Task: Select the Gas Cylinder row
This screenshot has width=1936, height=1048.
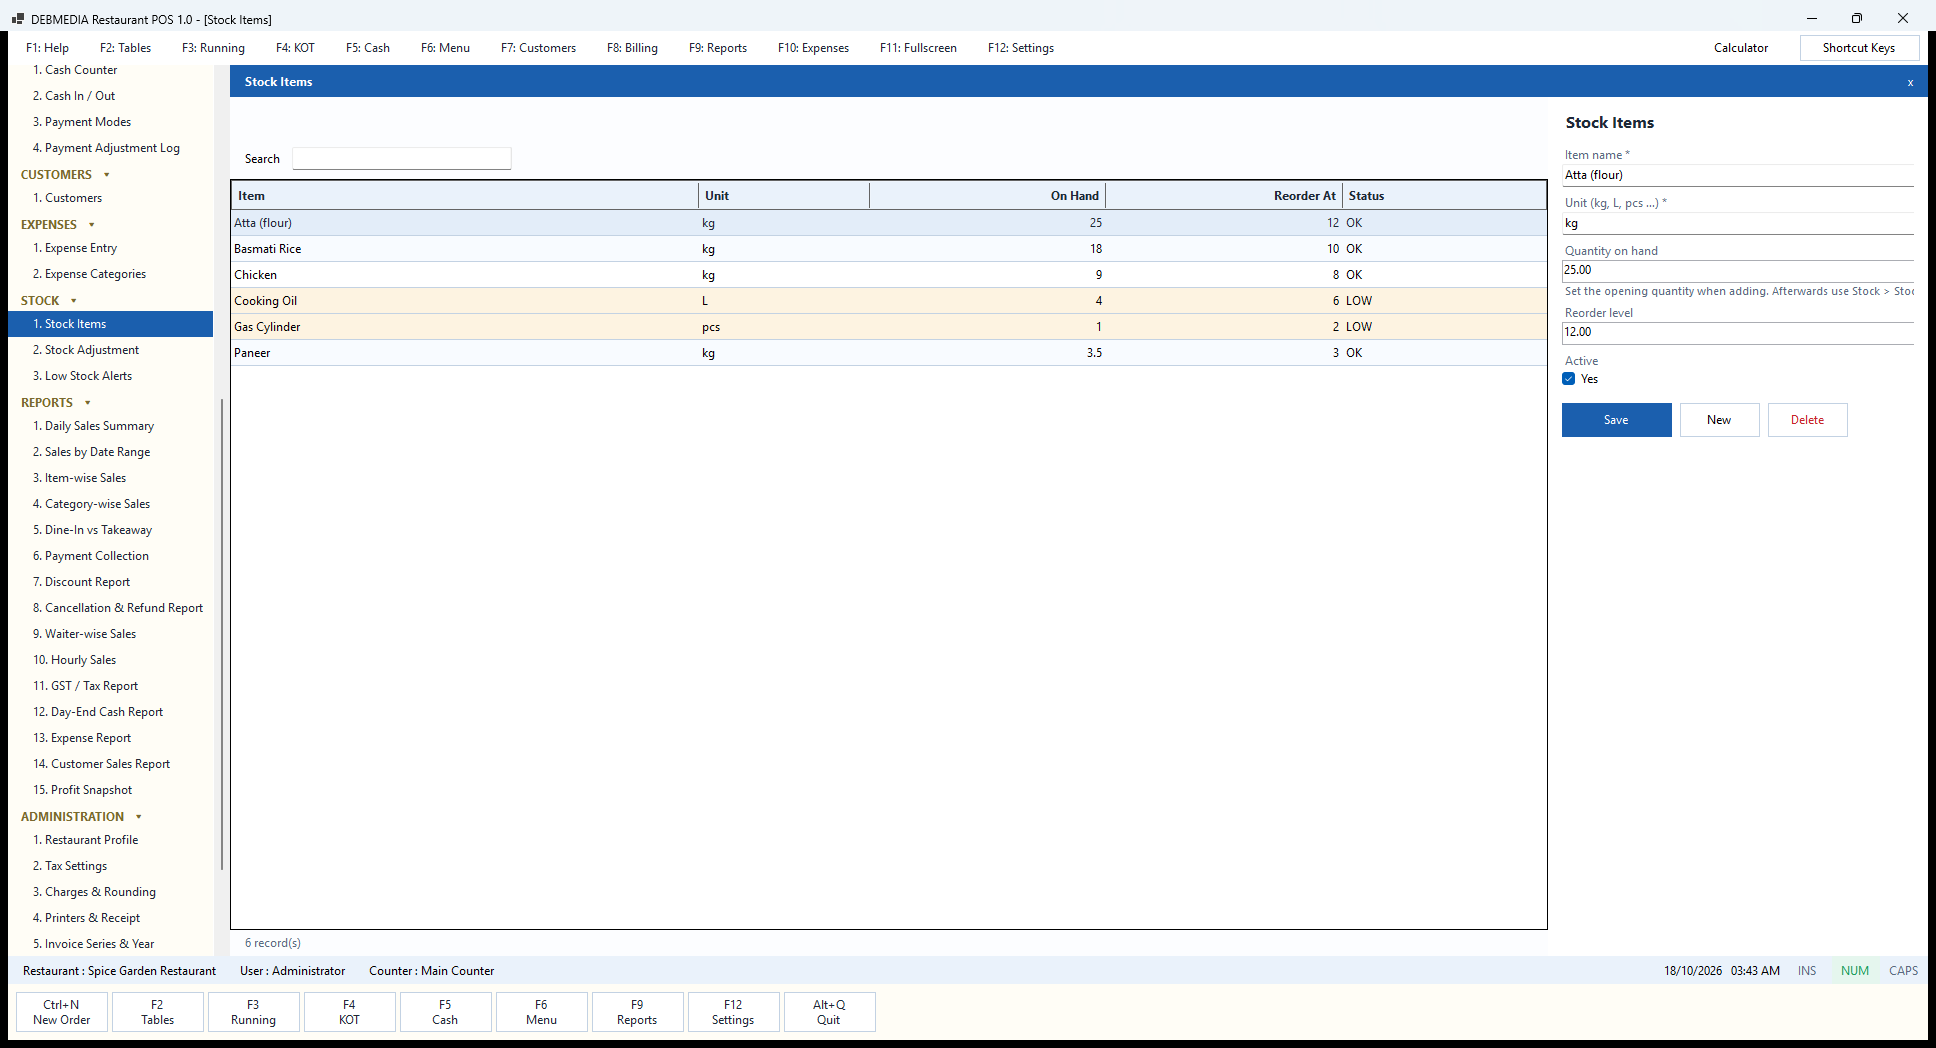Action: point(889,327)
